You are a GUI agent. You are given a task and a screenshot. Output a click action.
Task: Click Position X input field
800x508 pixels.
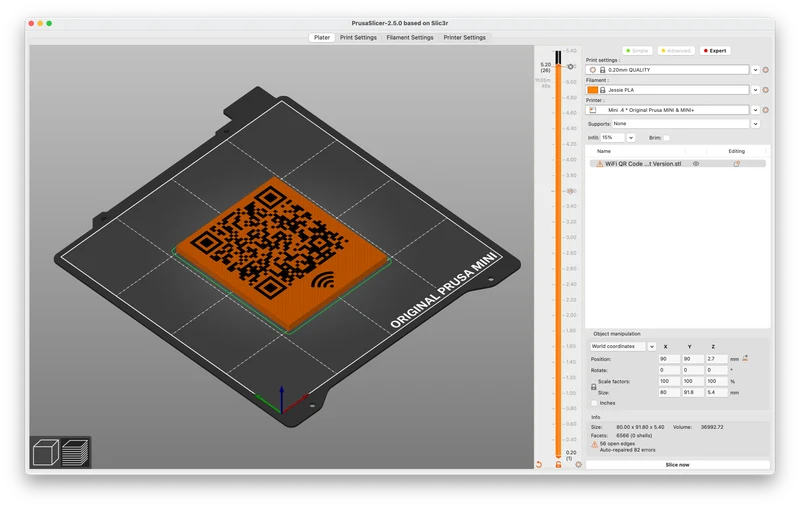coord(669,359)
